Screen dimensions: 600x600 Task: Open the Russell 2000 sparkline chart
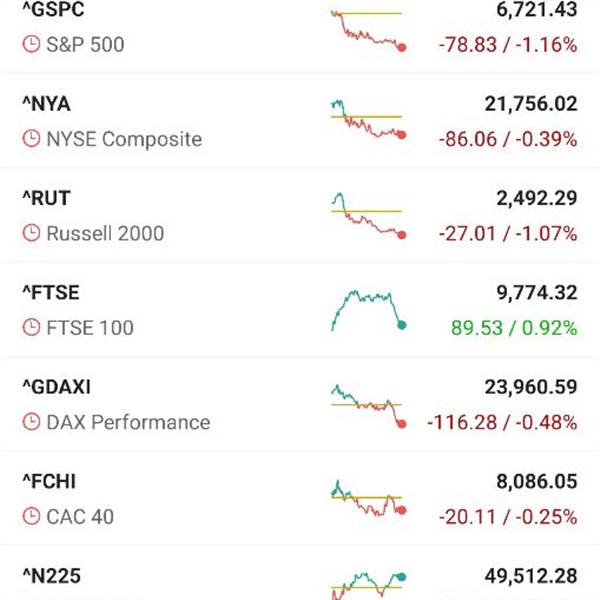tap(367, 215)
